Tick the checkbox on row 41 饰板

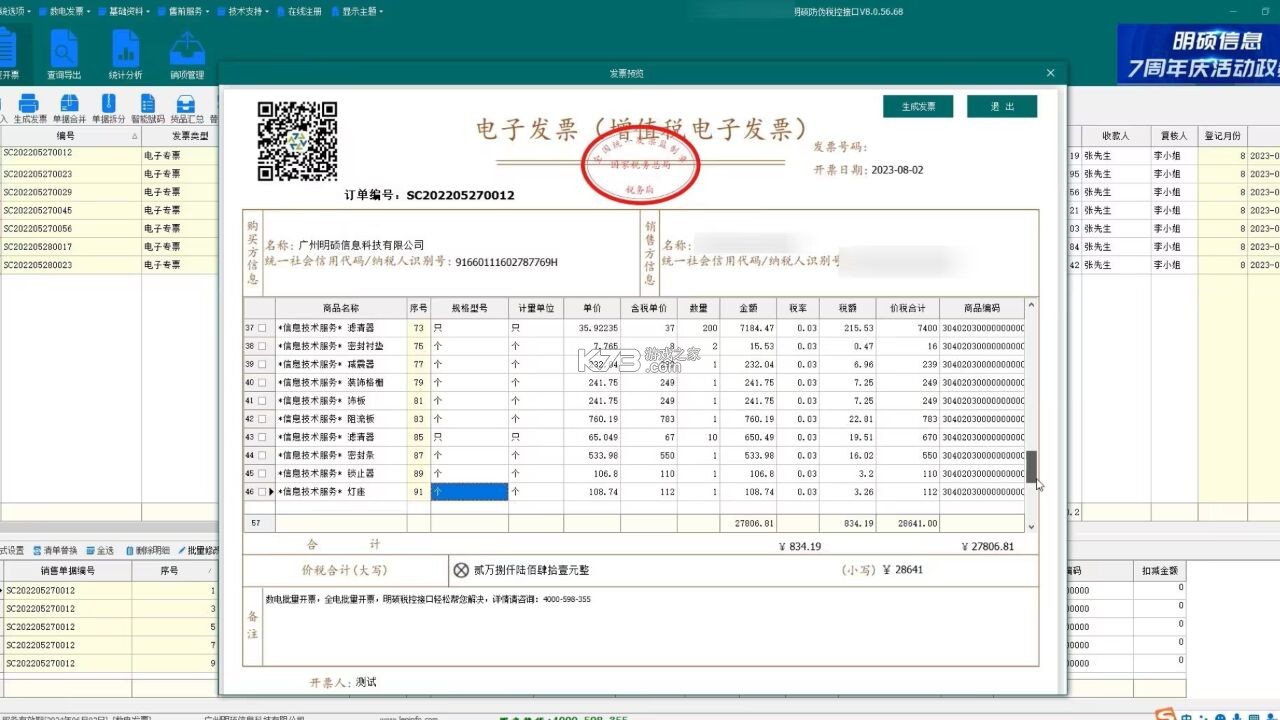(x=263, y=401)
